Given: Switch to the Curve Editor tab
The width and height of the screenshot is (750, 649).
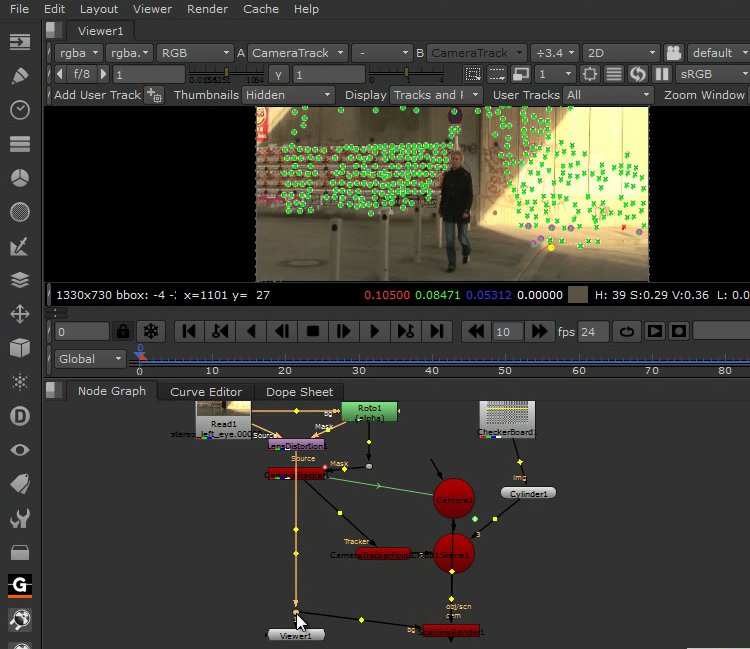Looking at the screenshot, I should (x=206, y=392).
